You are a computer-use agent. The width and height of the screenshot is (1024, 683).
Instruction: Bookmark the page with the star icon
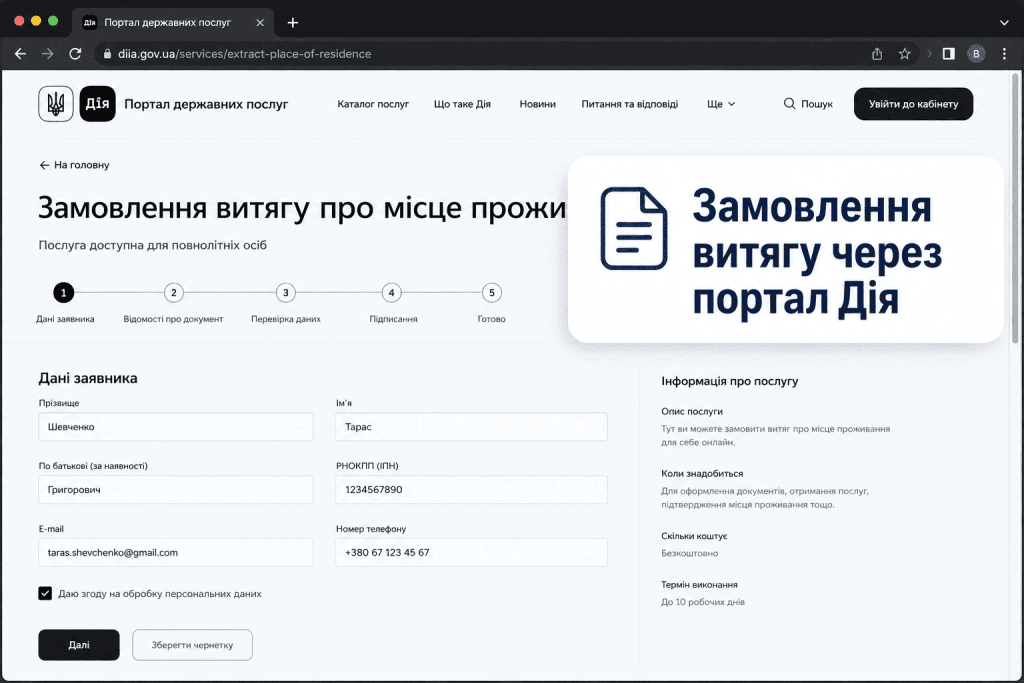coord(904,54)
